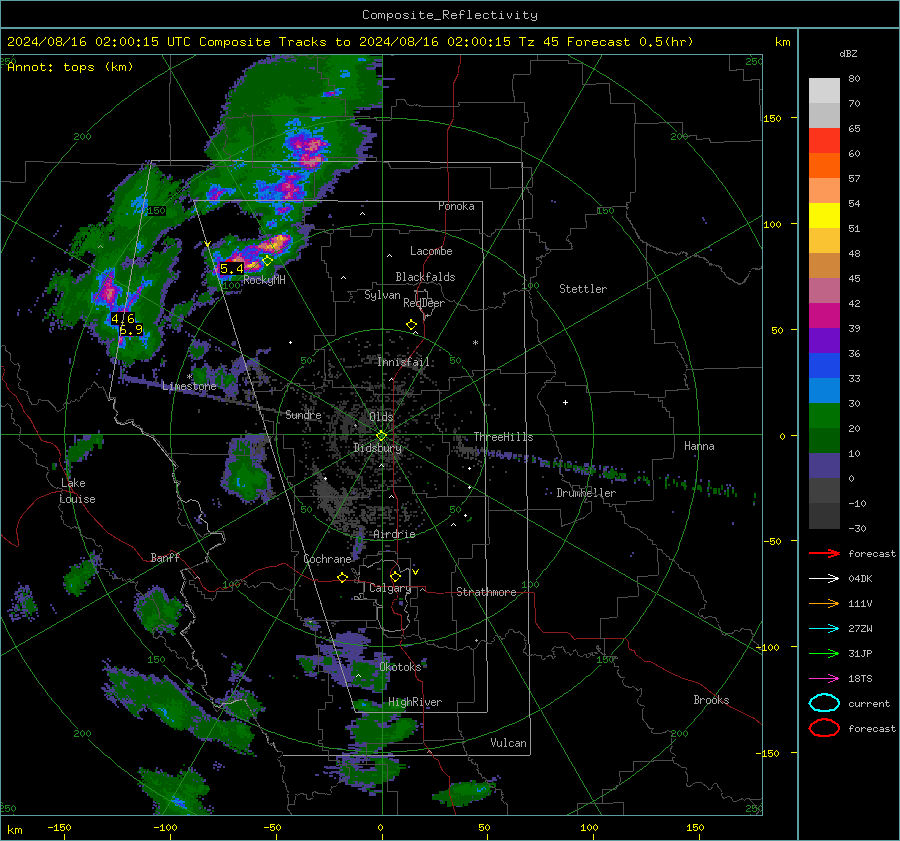
Task: Click the 'RockyMH' map label
Action: point(264,280)
